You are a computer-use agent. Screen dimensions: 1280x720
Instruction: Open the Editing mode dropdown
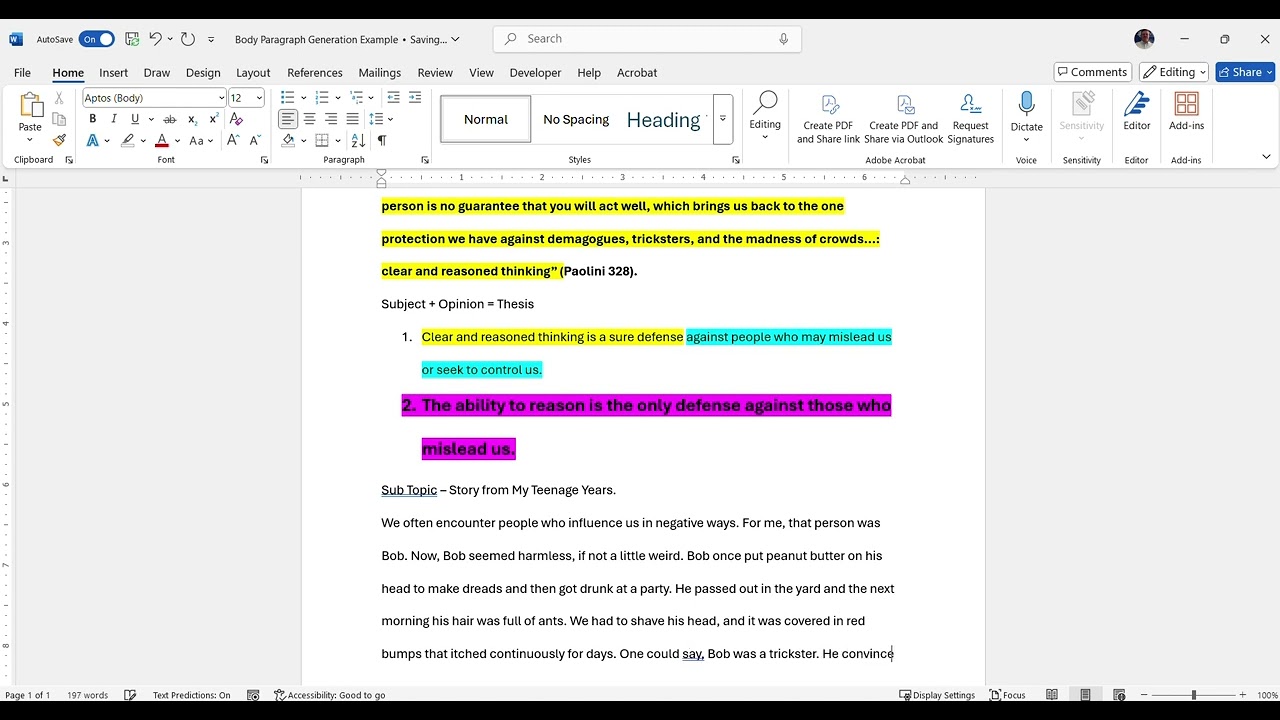1174,72
